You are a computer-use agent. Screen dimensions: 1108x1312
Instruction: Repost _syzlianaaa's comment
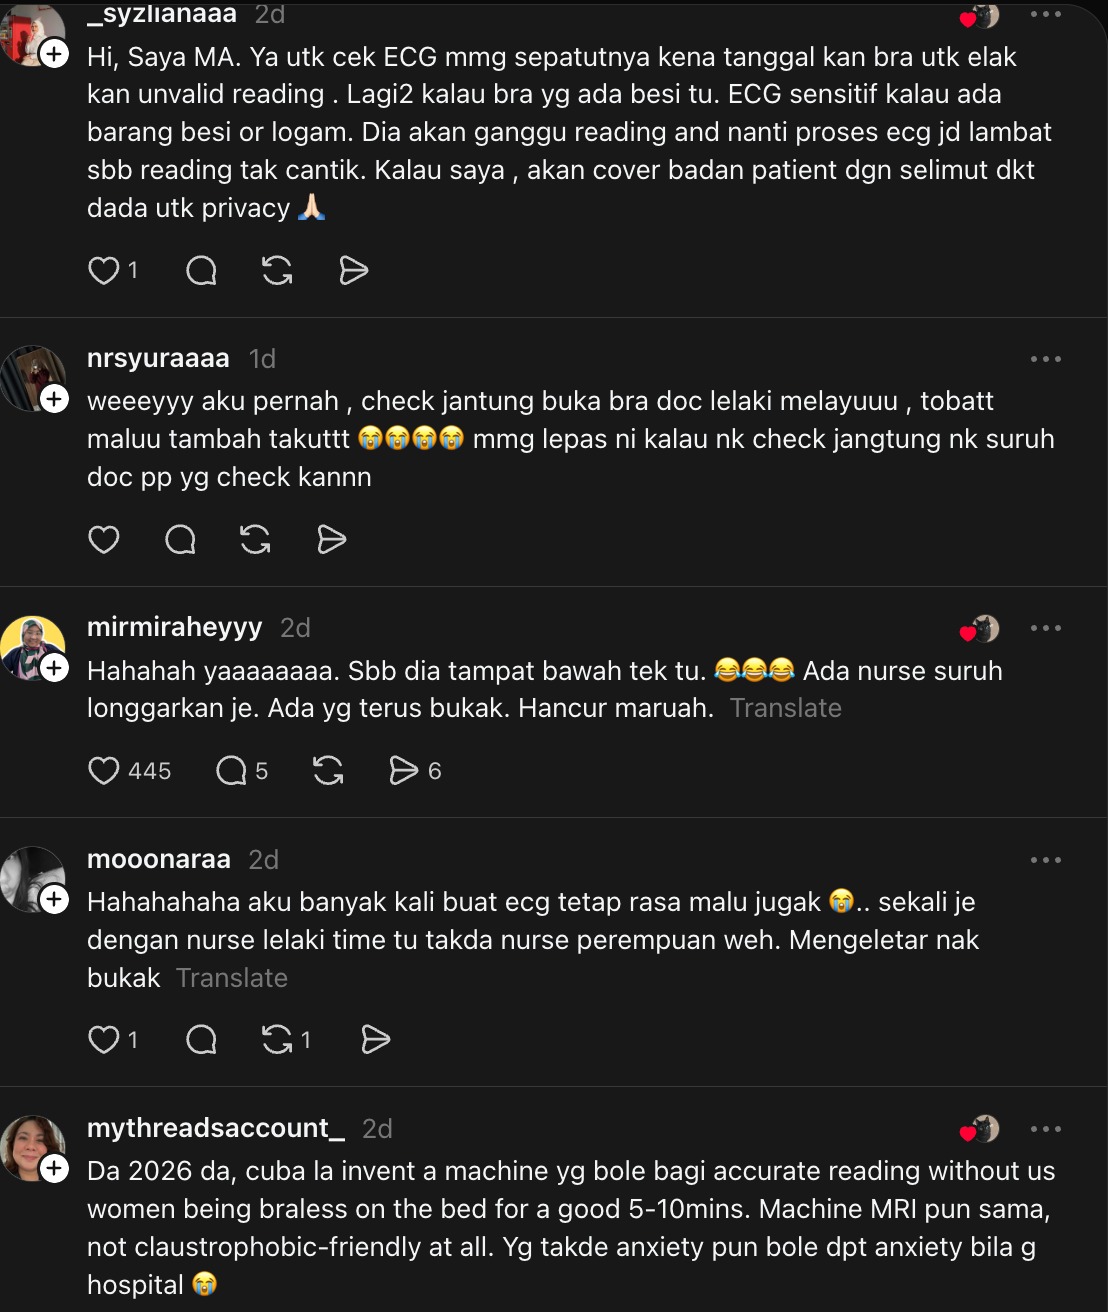pos(277,270)
